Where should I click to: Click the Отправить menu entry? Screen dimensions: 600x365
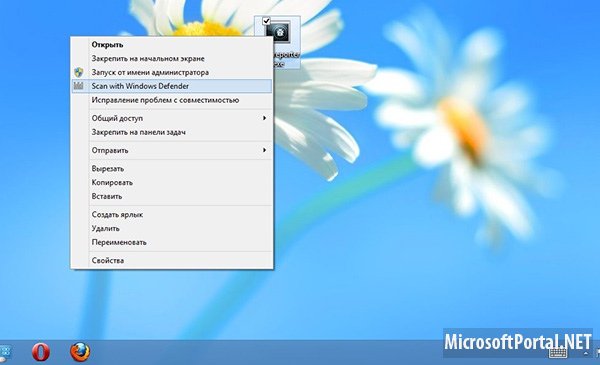pyautogui.click(x=172, y=150)
